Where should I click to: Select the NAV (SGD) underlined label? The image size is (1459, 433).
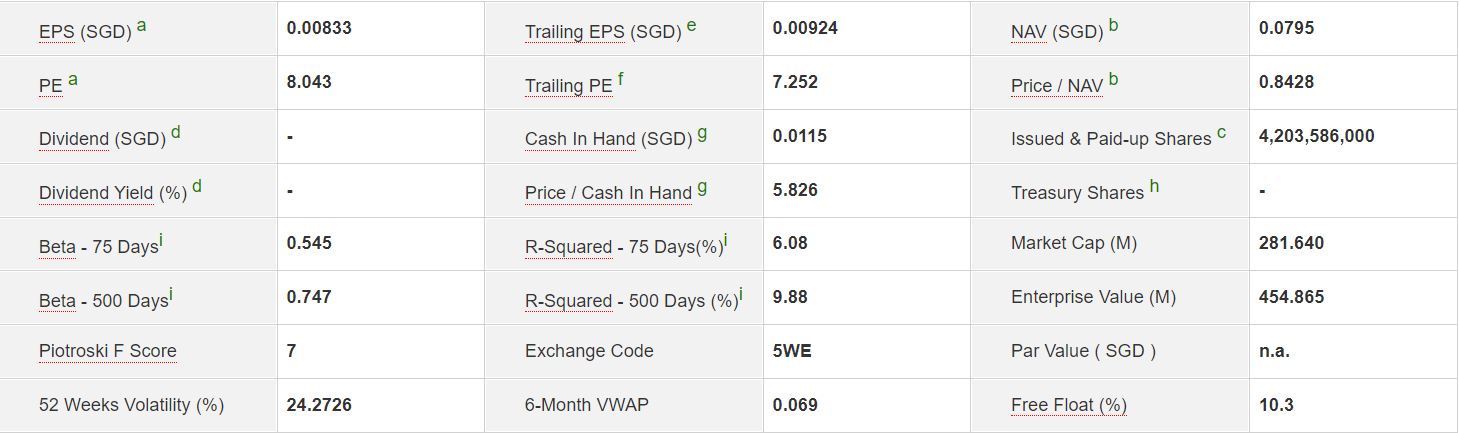tap(1056, 32)
